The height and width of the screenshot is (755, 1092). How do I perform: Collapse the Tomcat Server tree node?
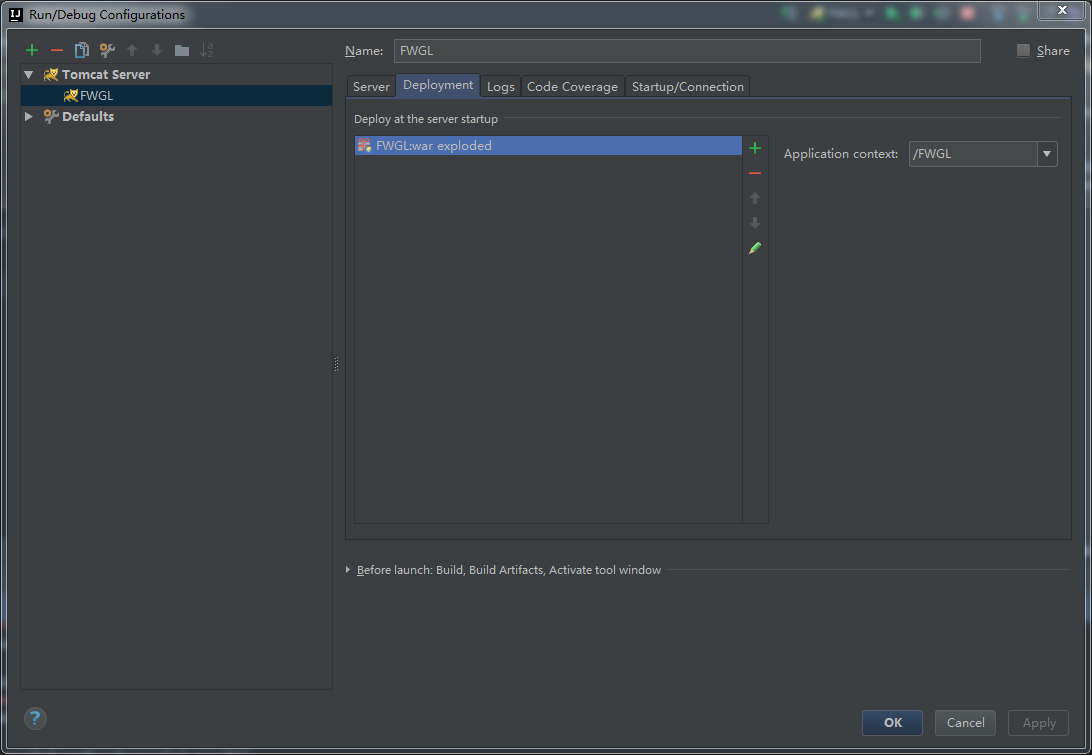coord(29,75)
